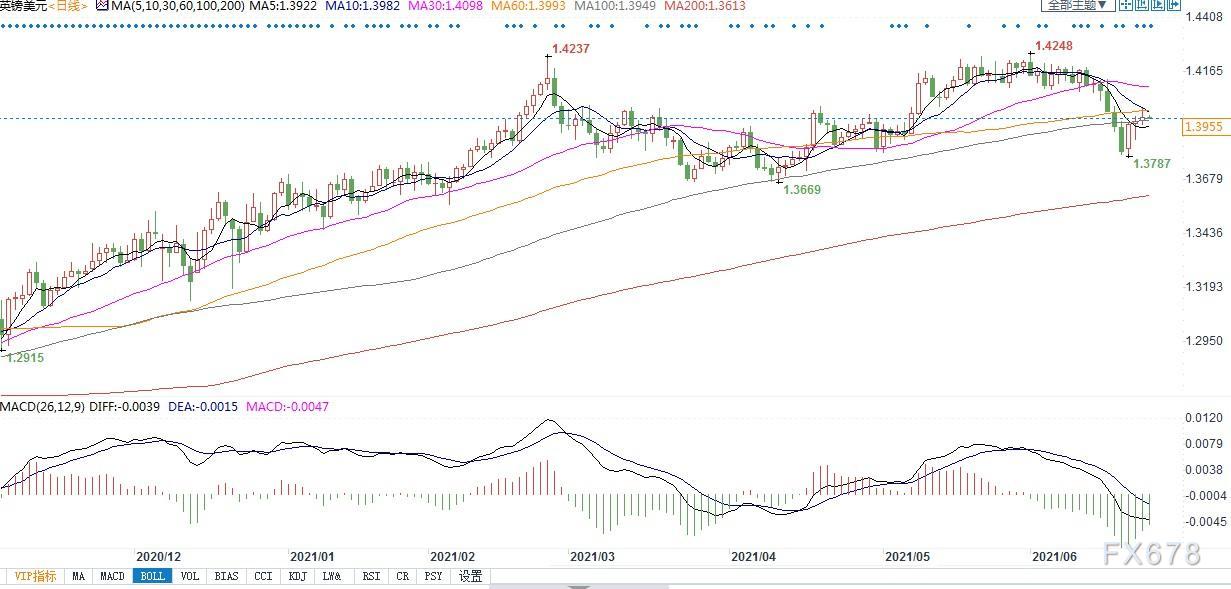Screen dimensions: 1231x589
Task: Click the 2021/06 date axis label
Action: [1056, 555]
